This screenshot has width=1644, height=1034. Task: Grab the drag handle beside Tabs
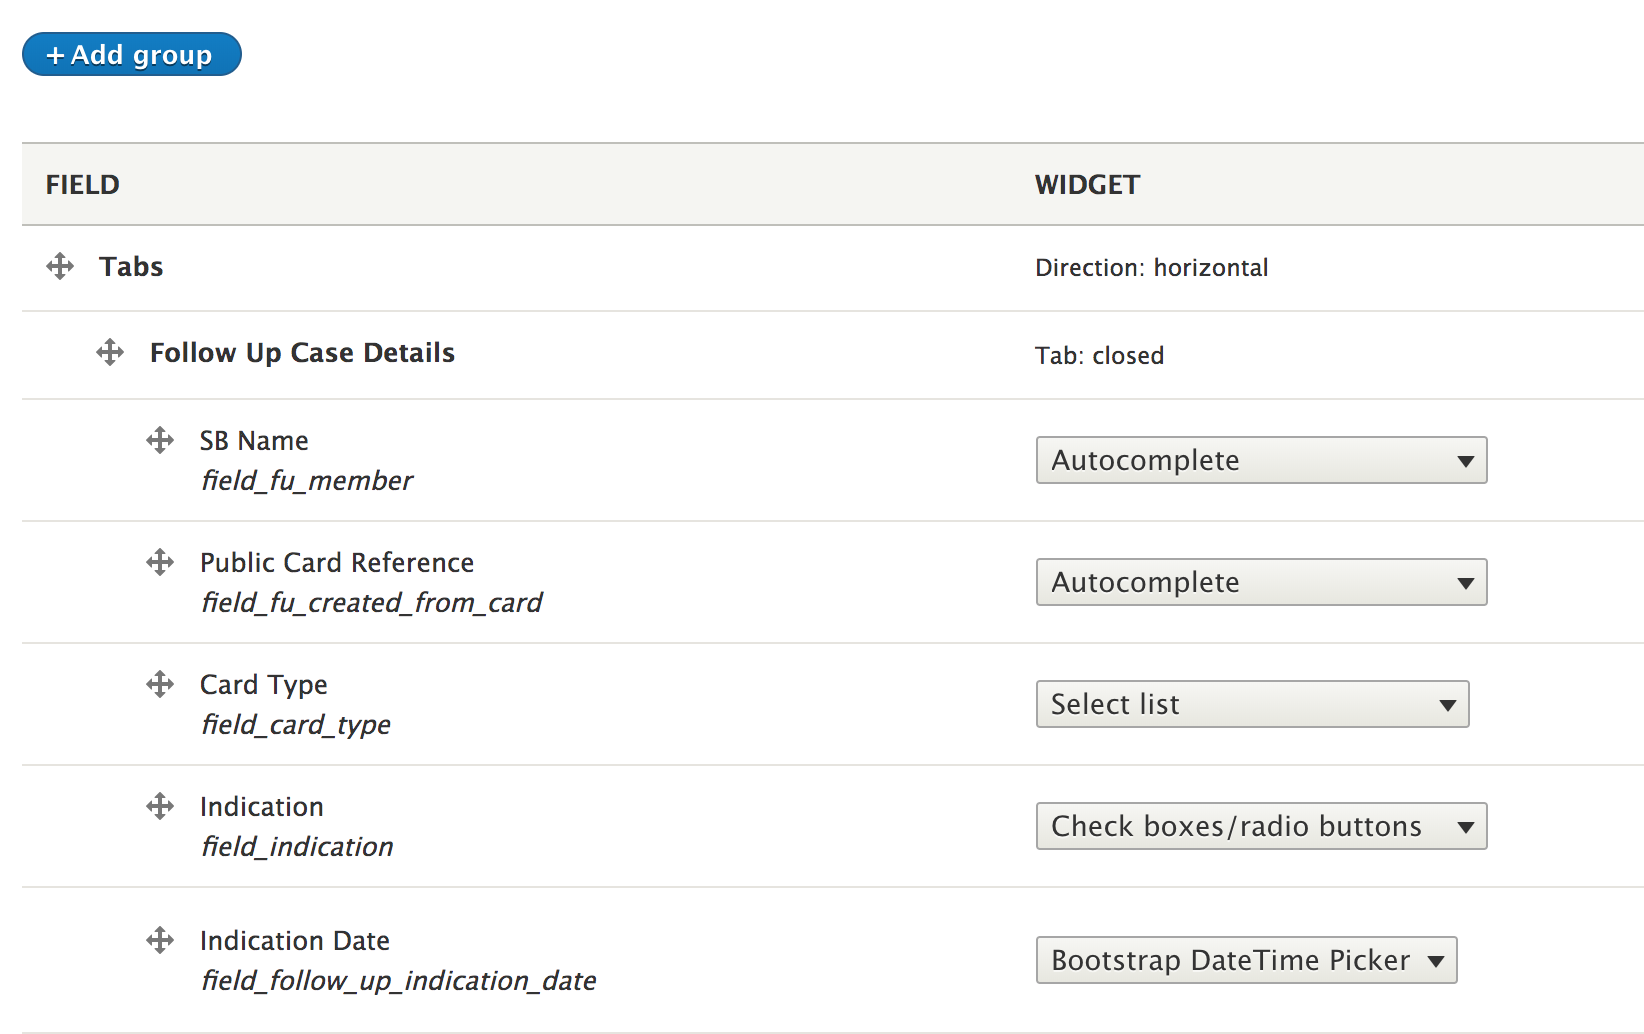pos(60,266)
